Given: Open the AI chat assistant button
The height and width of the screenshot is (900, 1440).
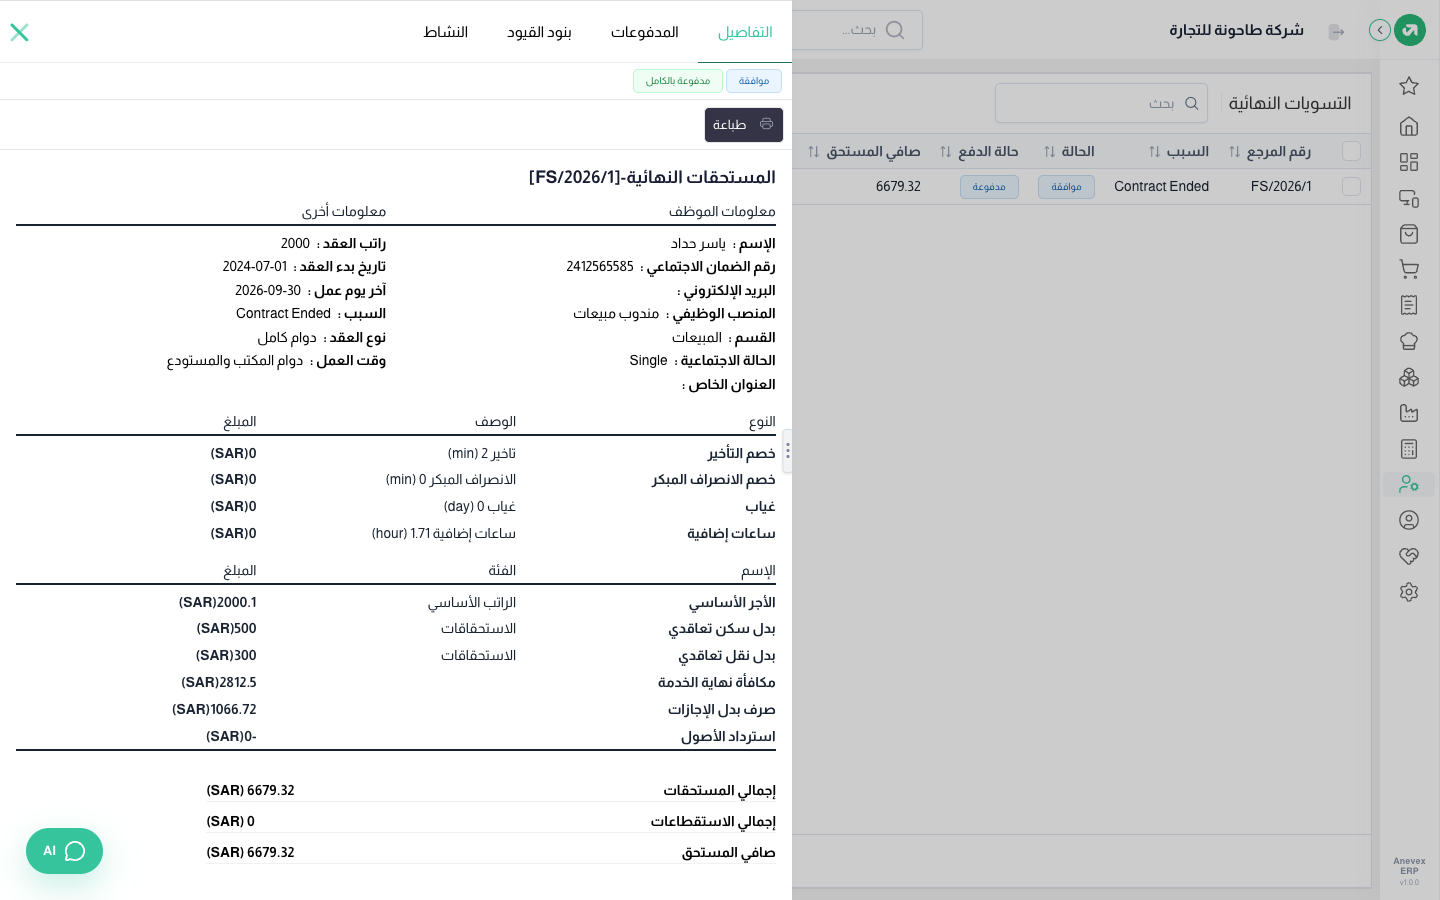Looking at the screenshot, I should click(x=64, y=851).
